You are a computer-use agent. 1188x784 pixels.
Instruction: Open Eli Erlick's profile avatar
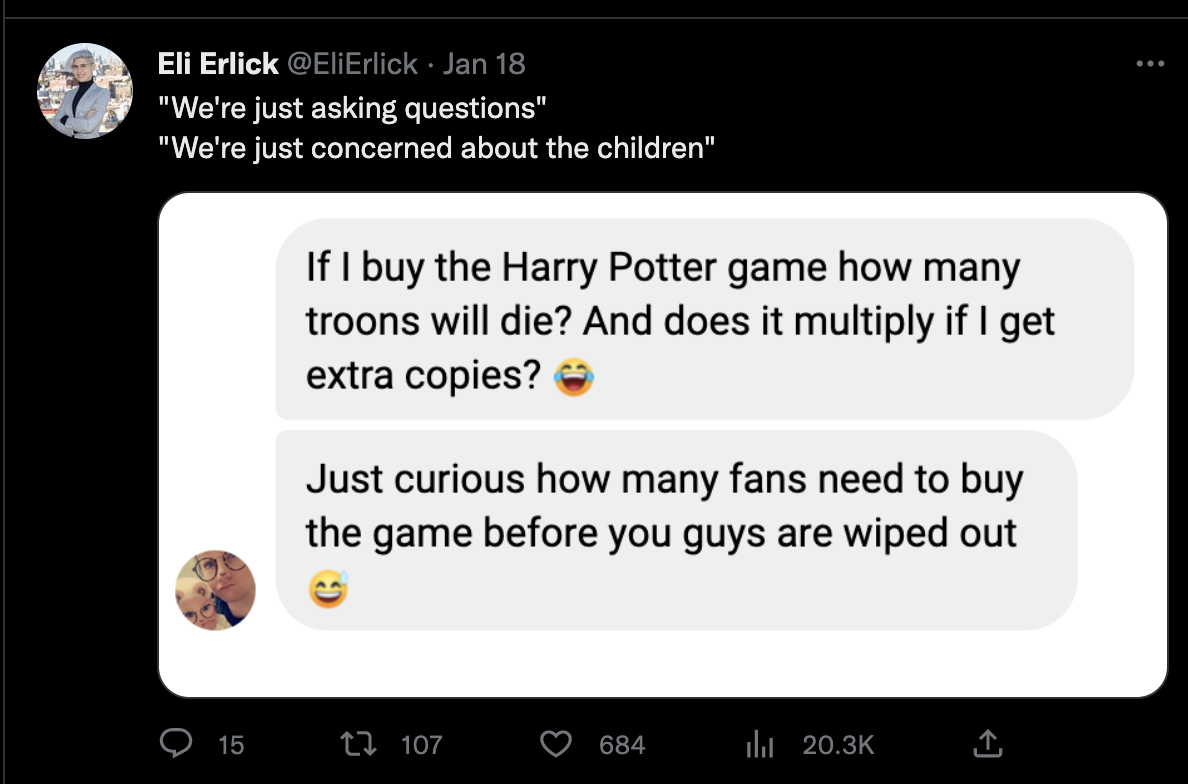[x=85, y=91]
